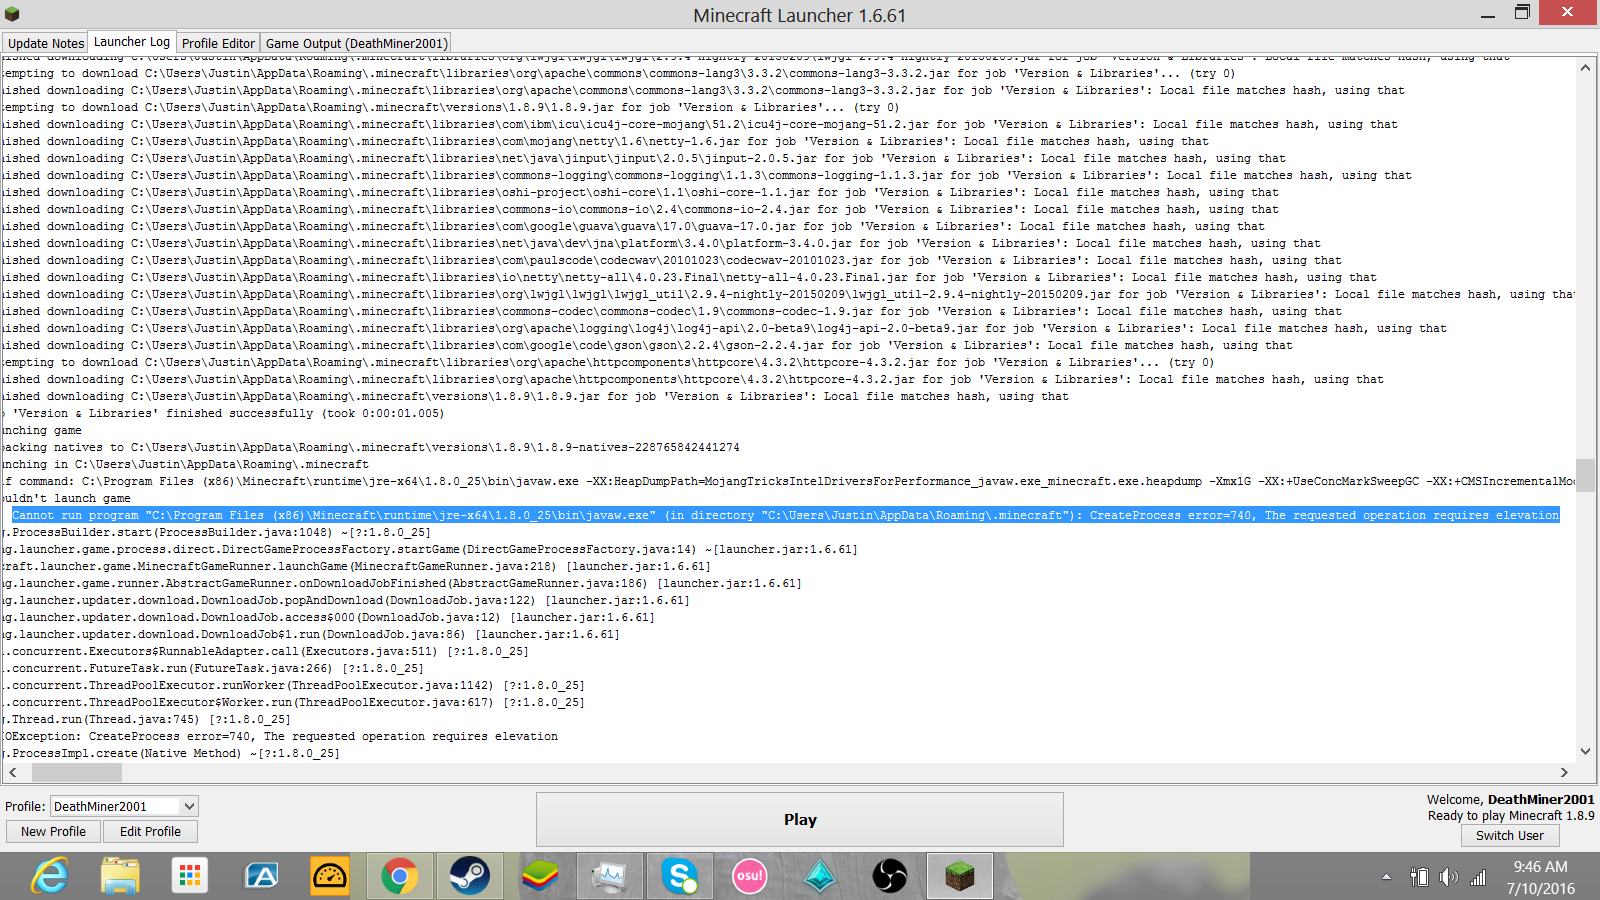Show hidden system tray icons
This screenshot has width=1600, height=900.
[1386, 877]
